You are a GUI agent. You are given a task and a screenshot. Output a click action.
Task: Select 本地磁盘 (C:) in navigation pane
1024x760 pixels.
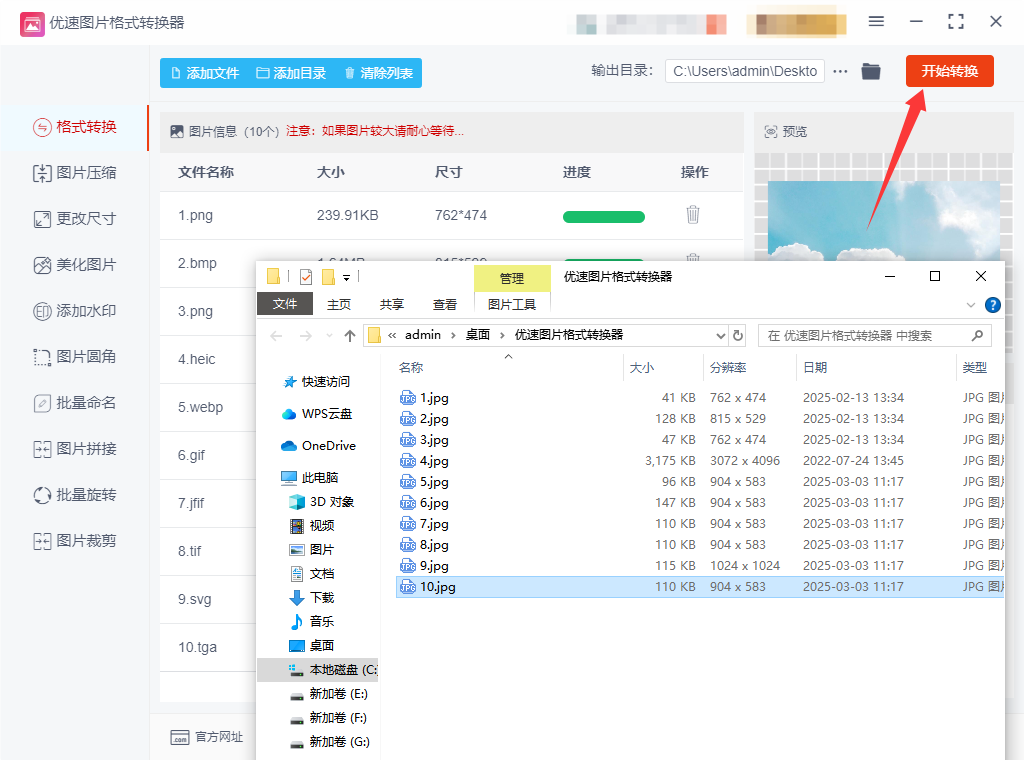(317, 670)
